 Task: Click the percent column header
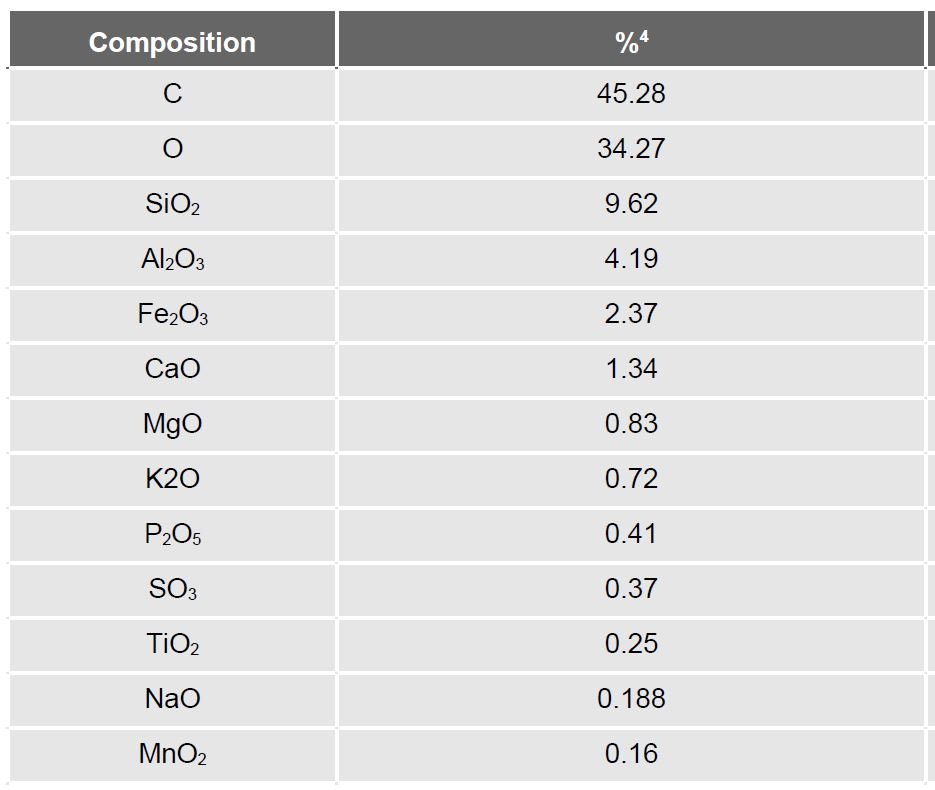631,43
